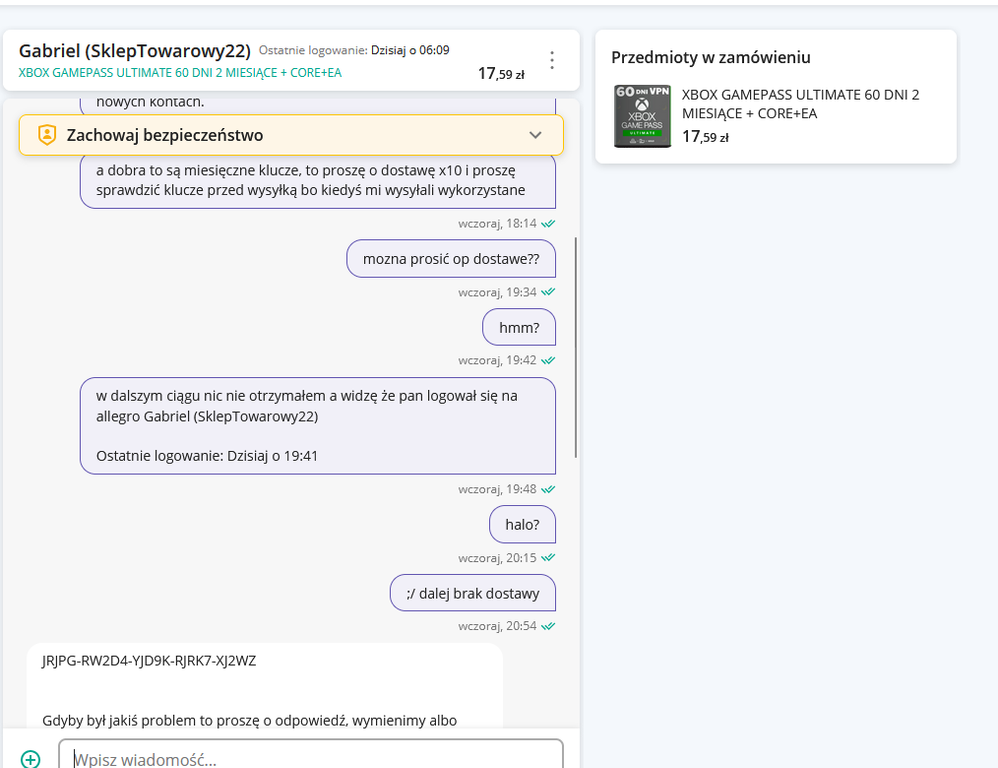998x768 pixels.
Task: Click read-receipt checkmarks next to wczoraj, 18:14
Action: (548, 223)
